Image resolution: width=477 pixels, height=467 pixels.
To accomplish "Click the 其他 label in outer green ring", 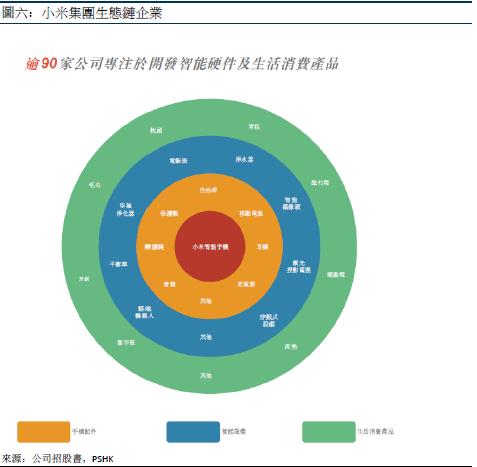I will [x=206, y=376].
